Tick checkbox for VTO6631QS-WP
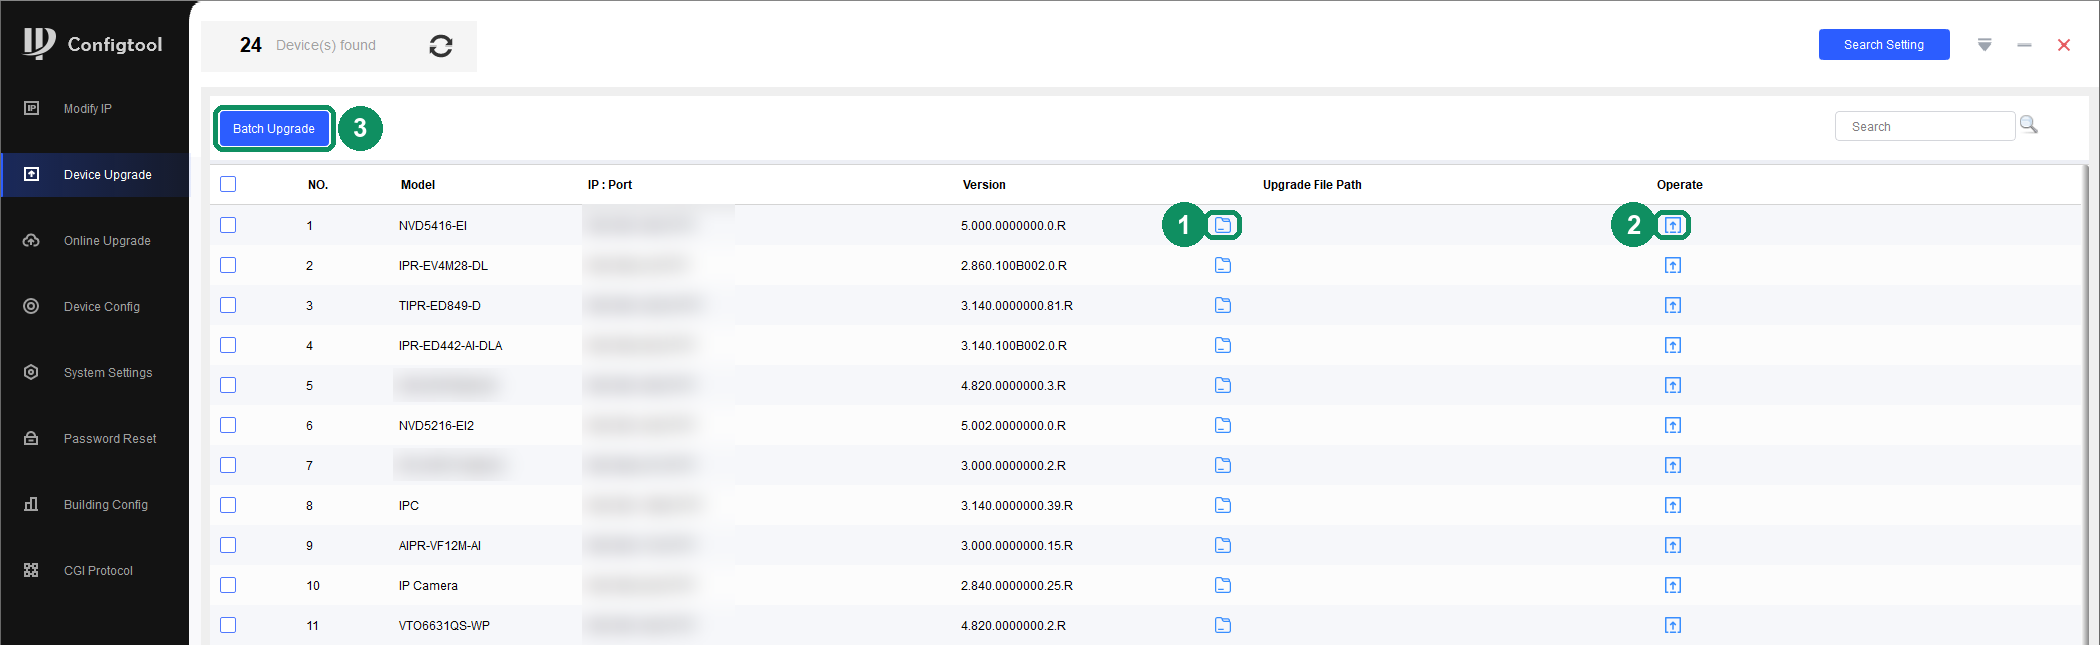 [228, 625]
